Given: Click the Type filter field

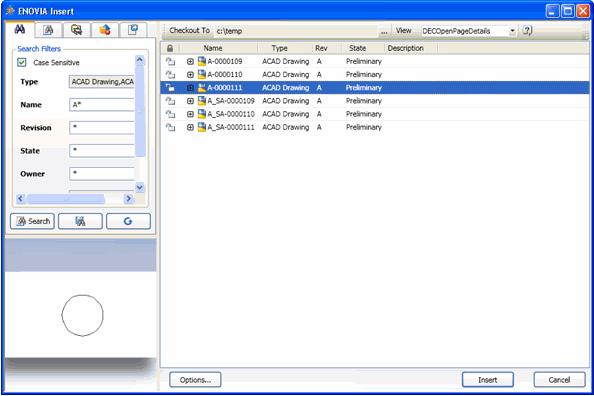Looking at the screenshot, I should 102,82.
